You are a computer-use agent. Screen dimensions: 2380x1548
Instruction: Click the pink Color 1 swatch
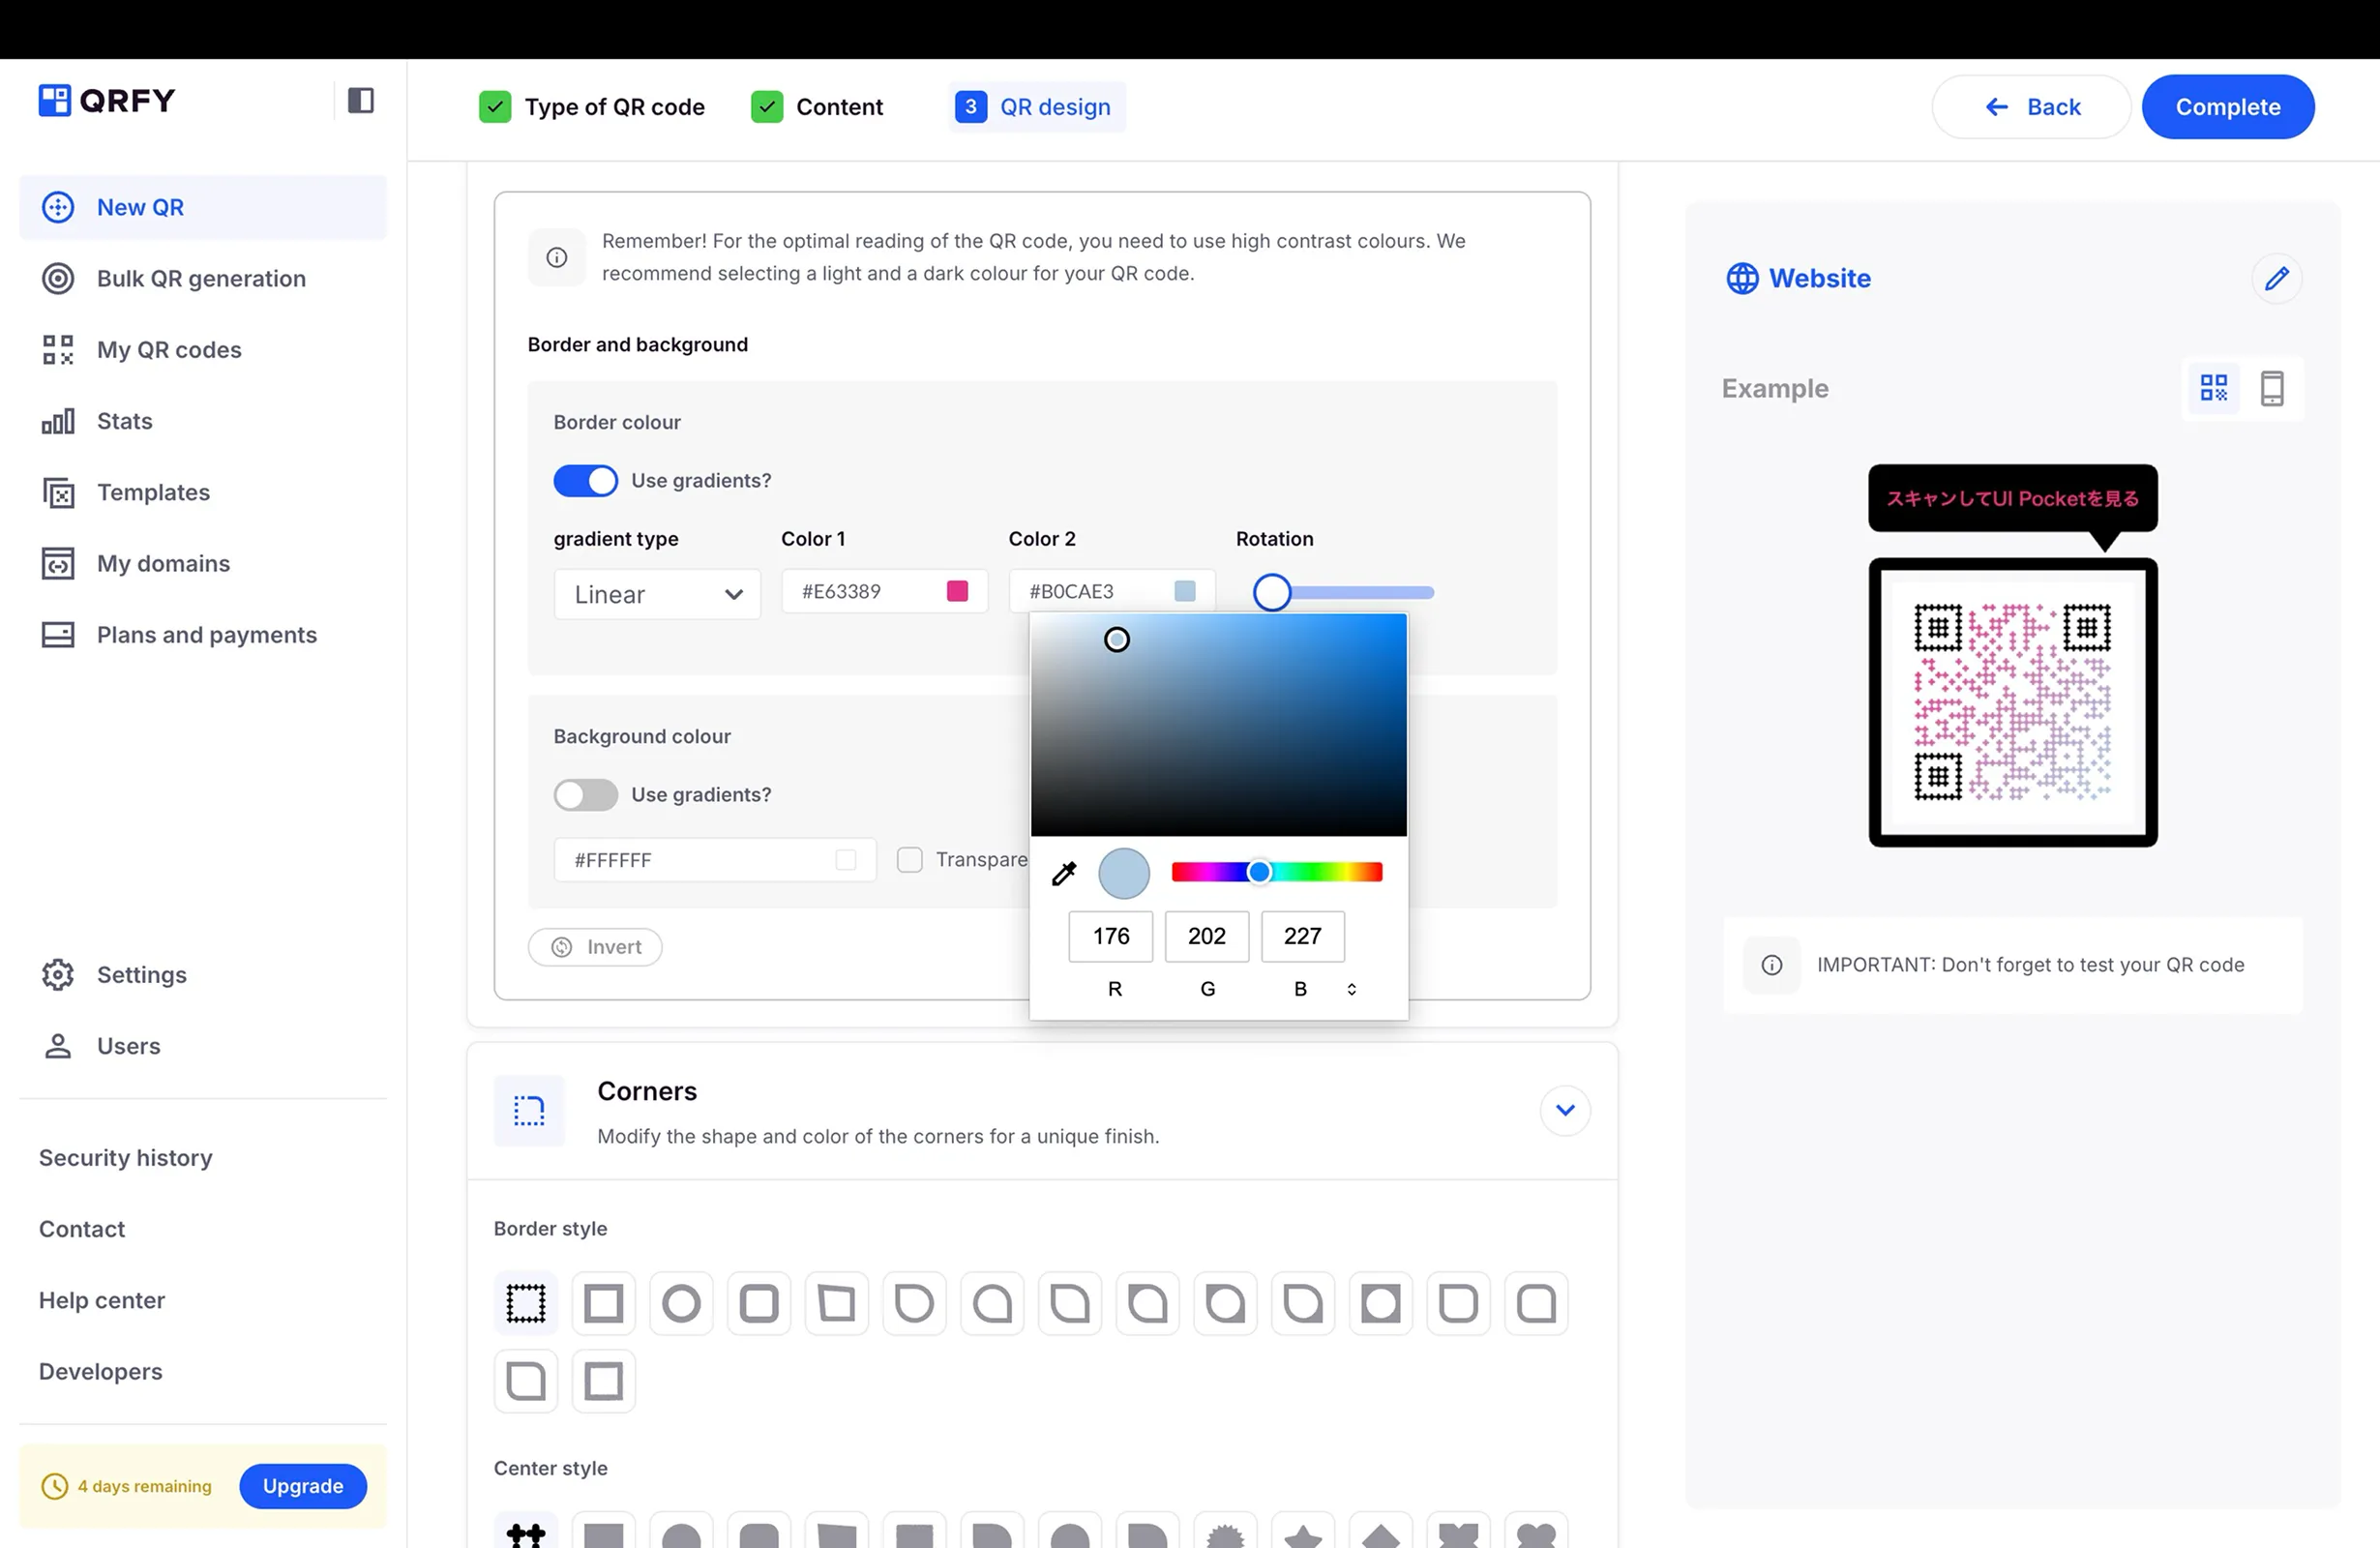[957, 591]
